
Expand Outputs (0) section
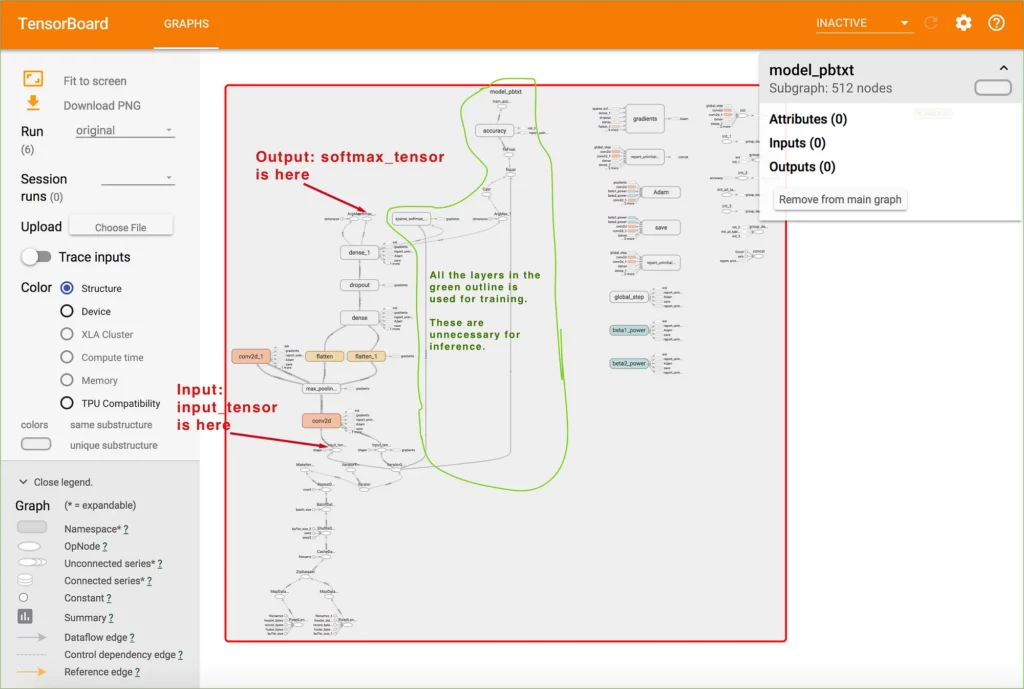pos(802,167)
